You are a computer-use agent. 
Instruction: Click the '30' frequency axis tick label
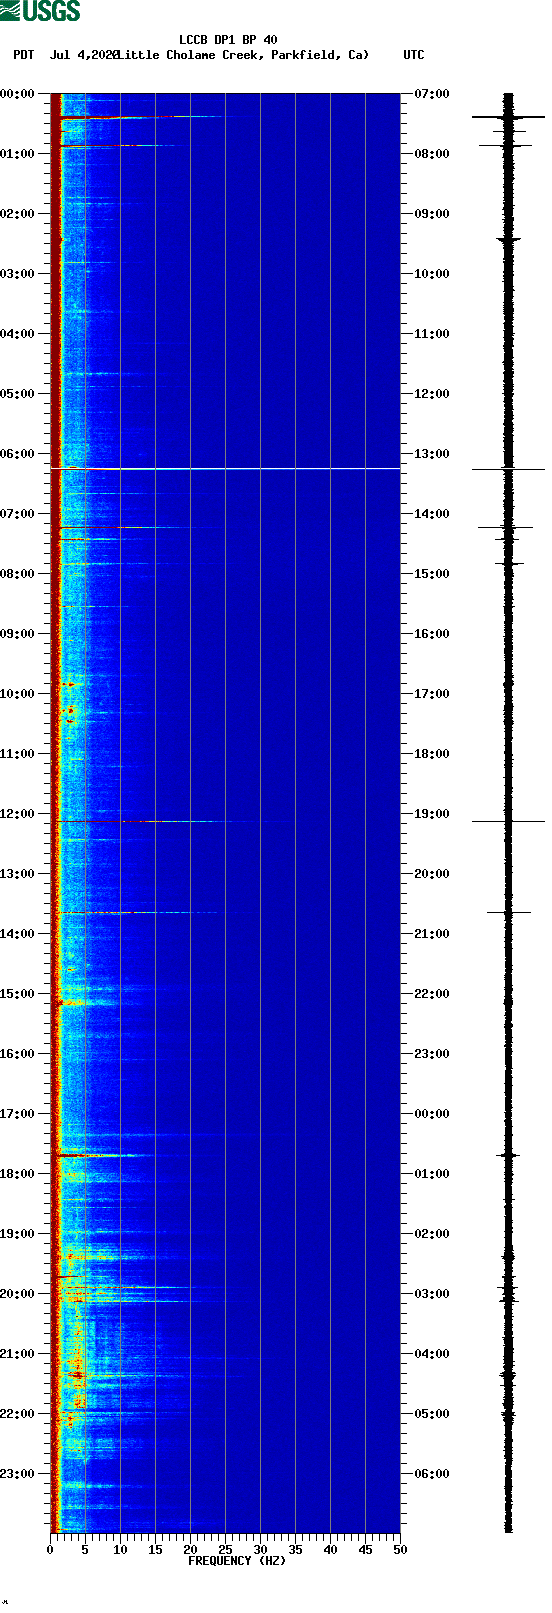tap(260, 1550)
